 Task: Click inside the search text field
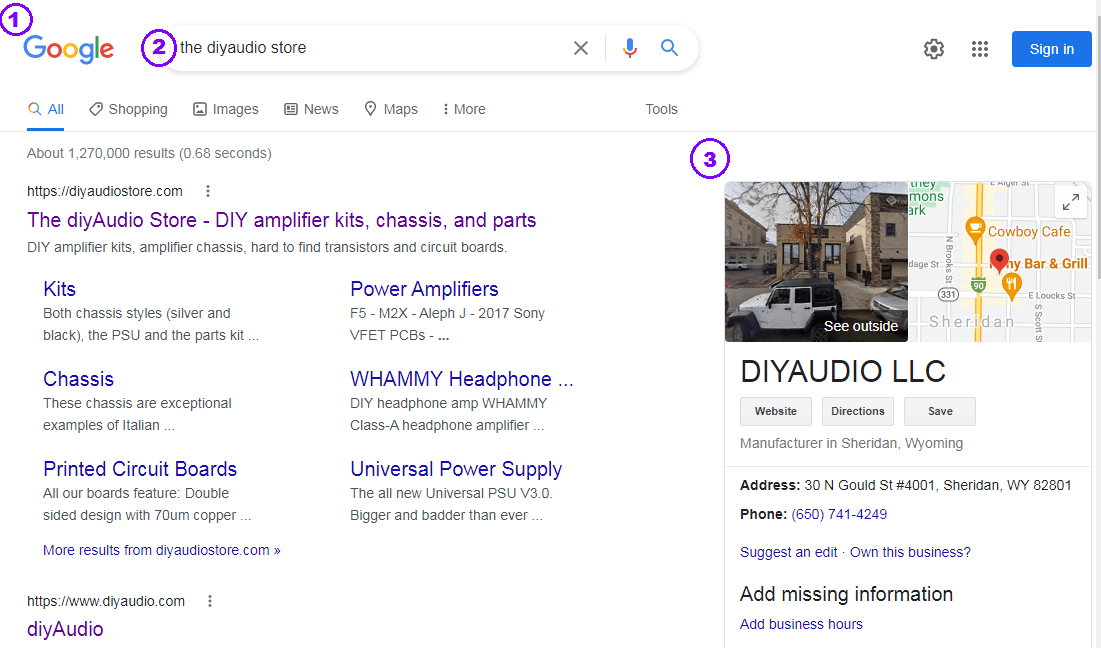pyautogui.click(x=372, y=48)
